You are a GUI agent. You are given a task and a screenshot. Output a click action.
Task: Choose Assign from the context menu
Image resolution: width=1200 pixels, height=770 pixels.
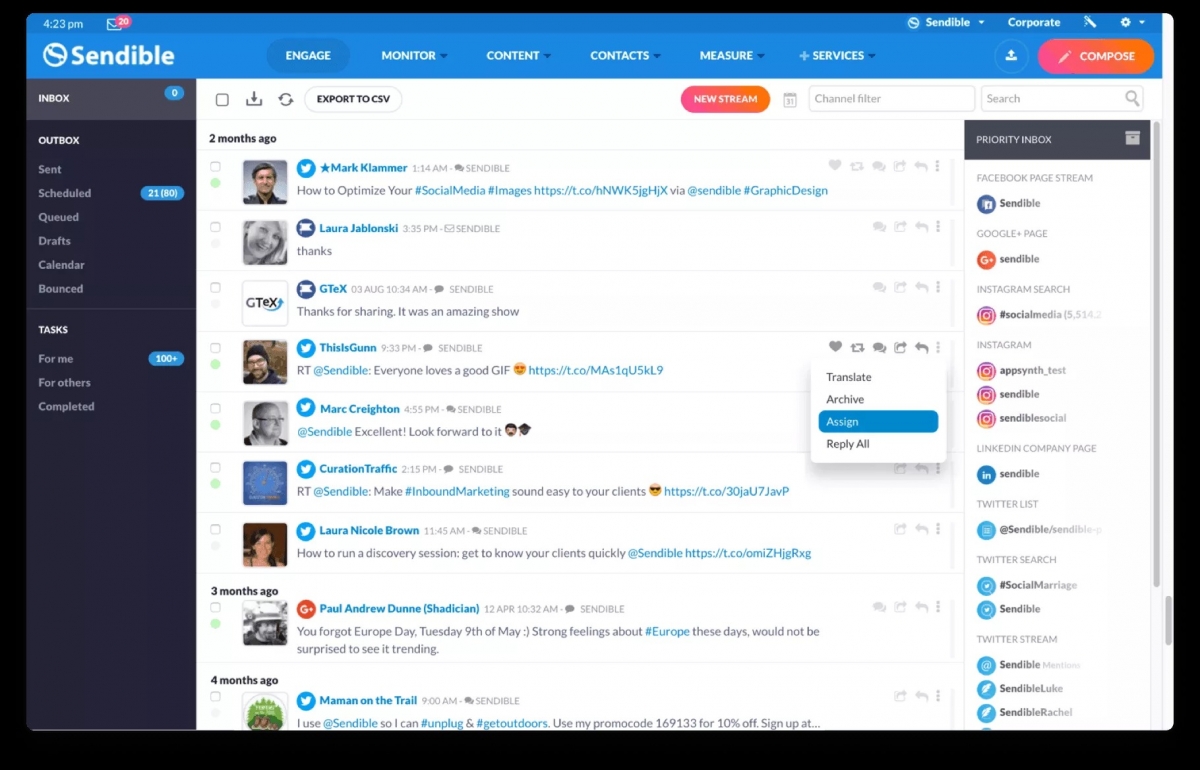click(x=878, y=422)
